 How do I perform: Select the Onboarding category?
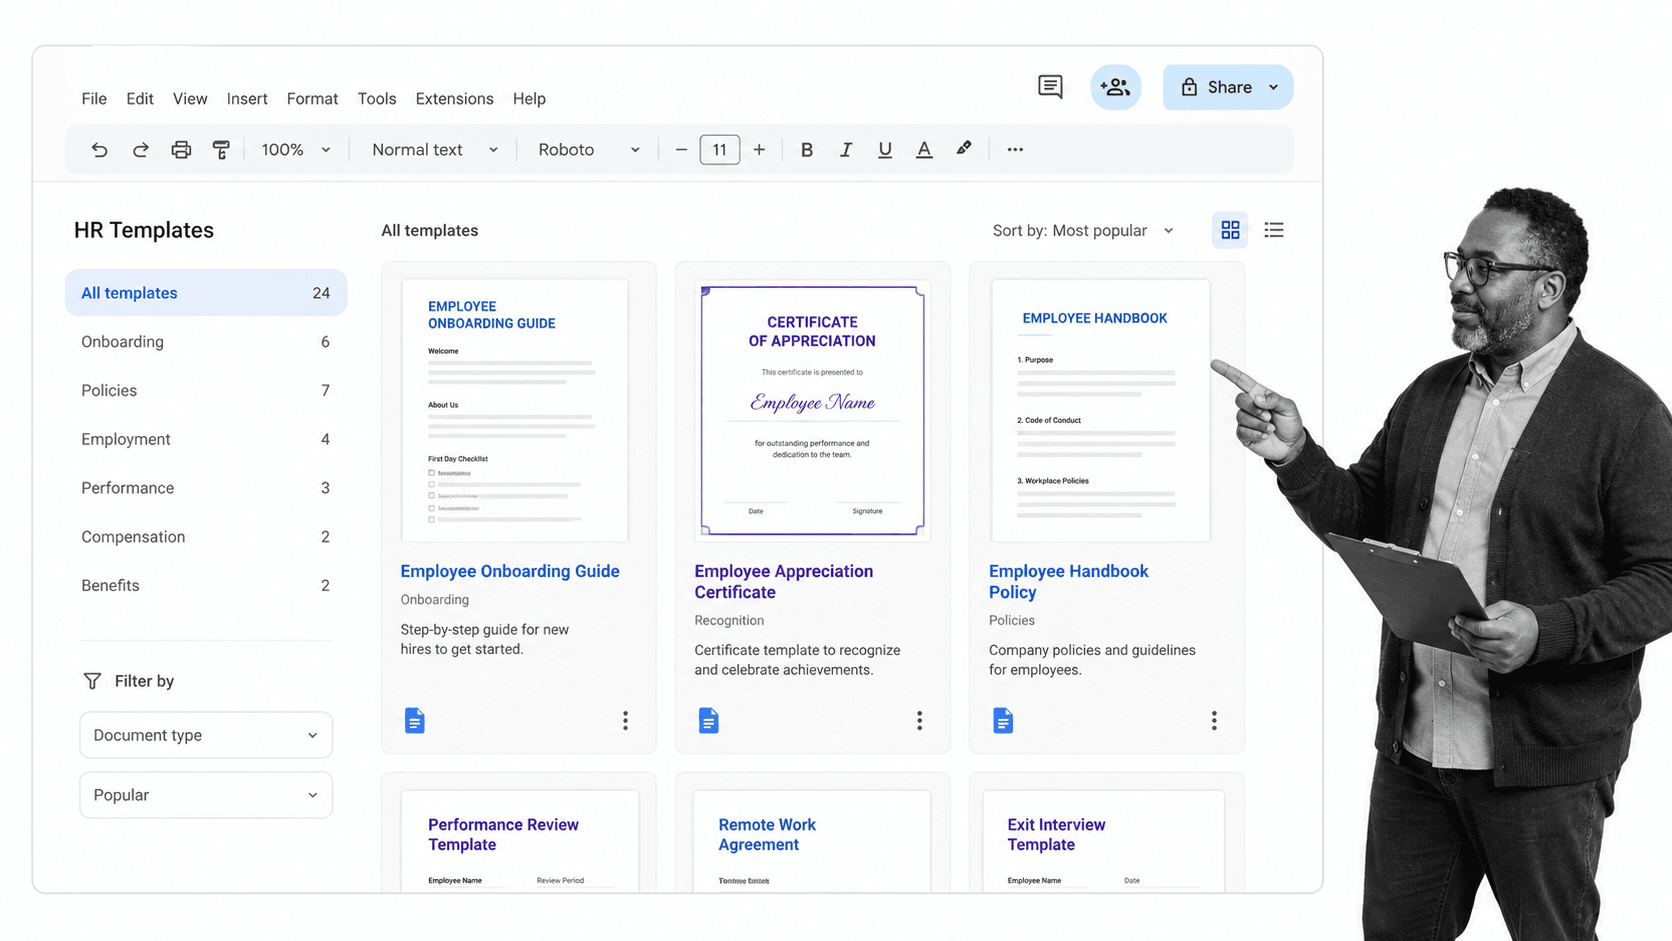206,342
